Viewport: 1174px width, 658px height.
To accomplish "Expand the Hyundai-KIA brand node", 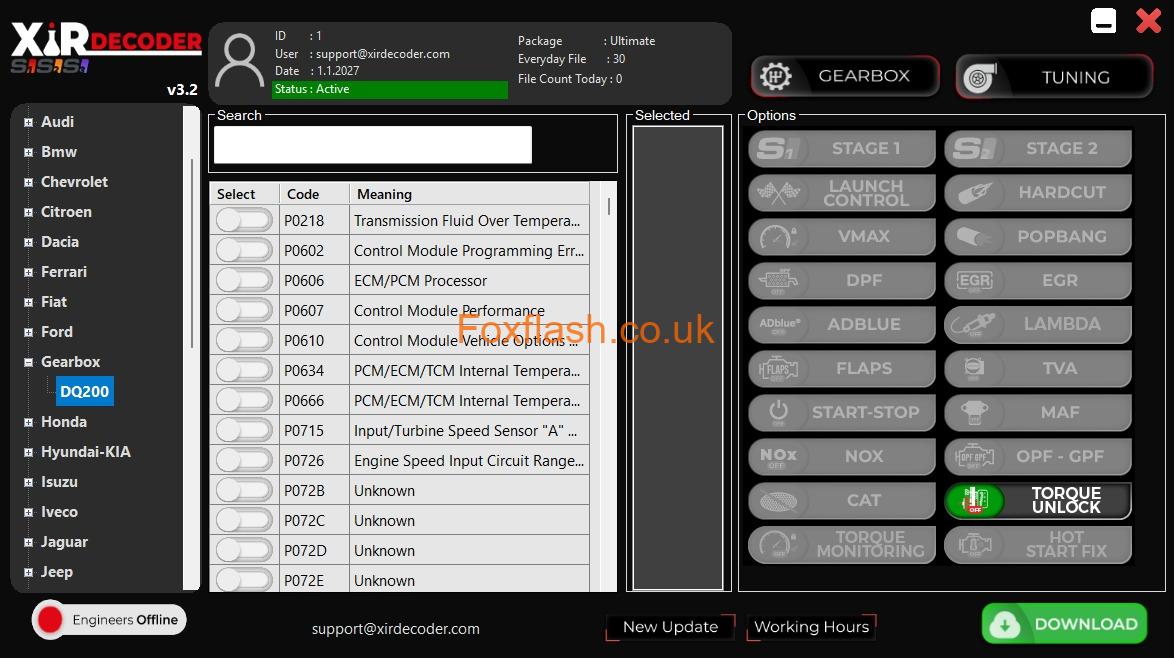I will (29, 452).
